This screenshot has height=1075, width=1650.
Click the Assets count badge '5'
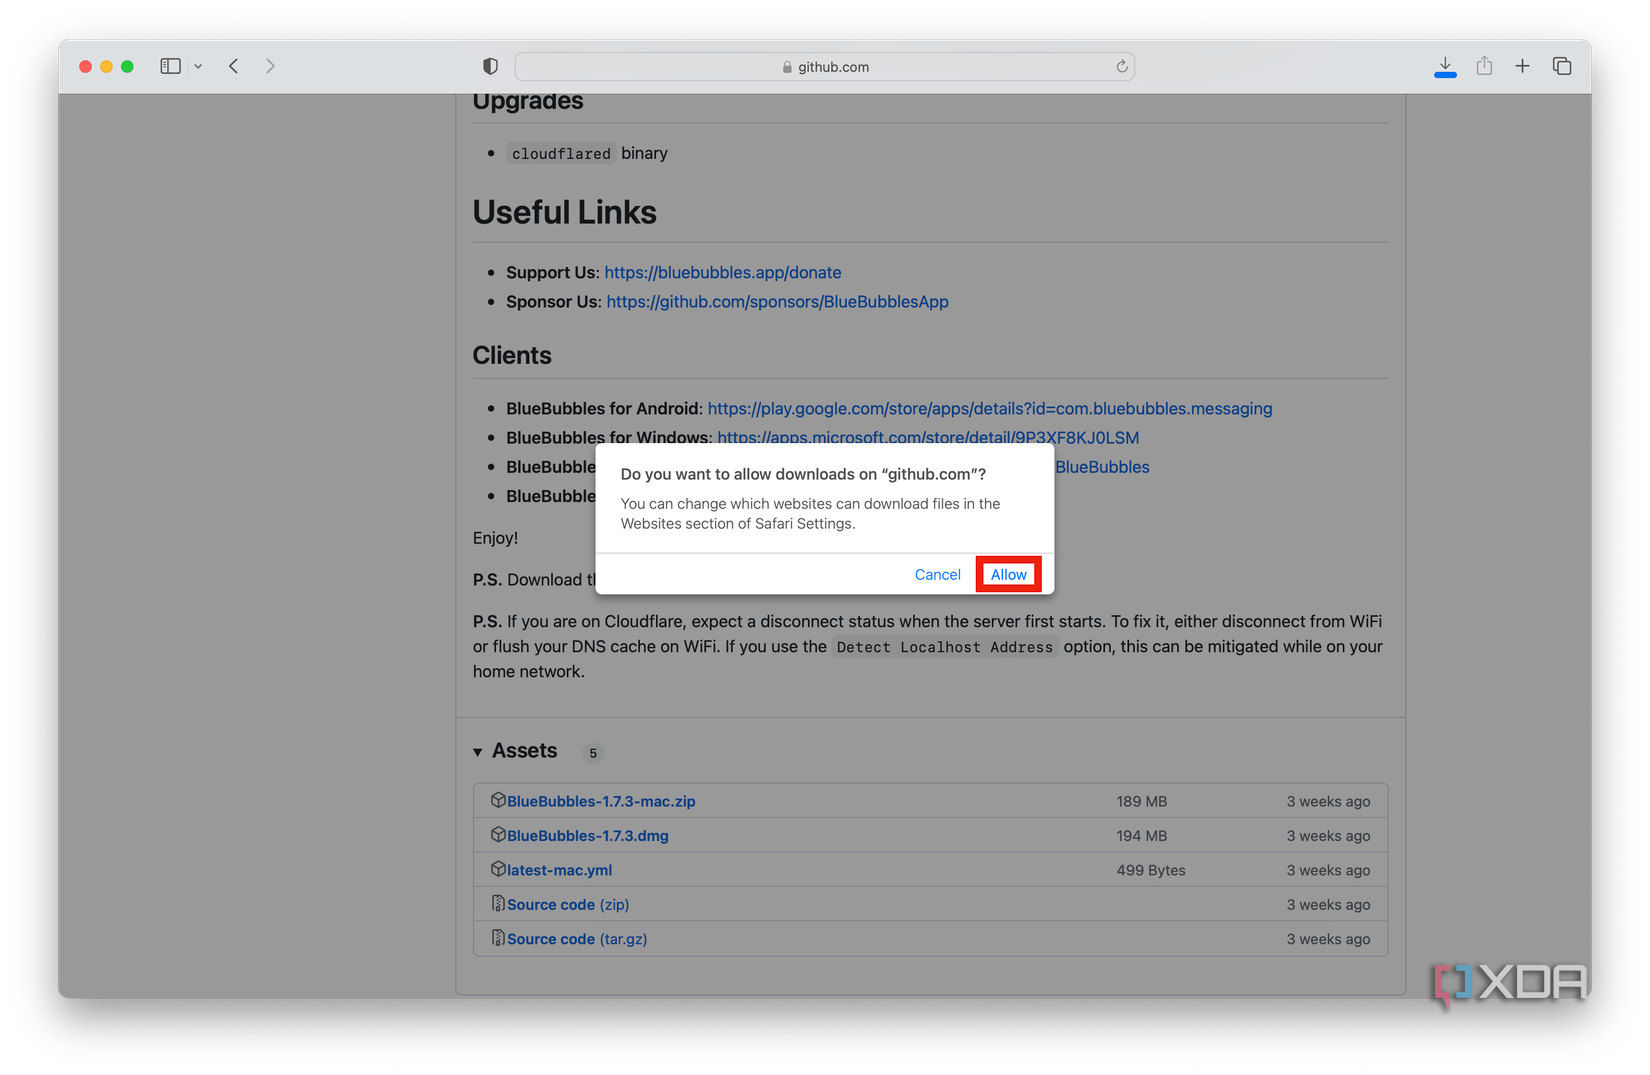pos(593,753)
